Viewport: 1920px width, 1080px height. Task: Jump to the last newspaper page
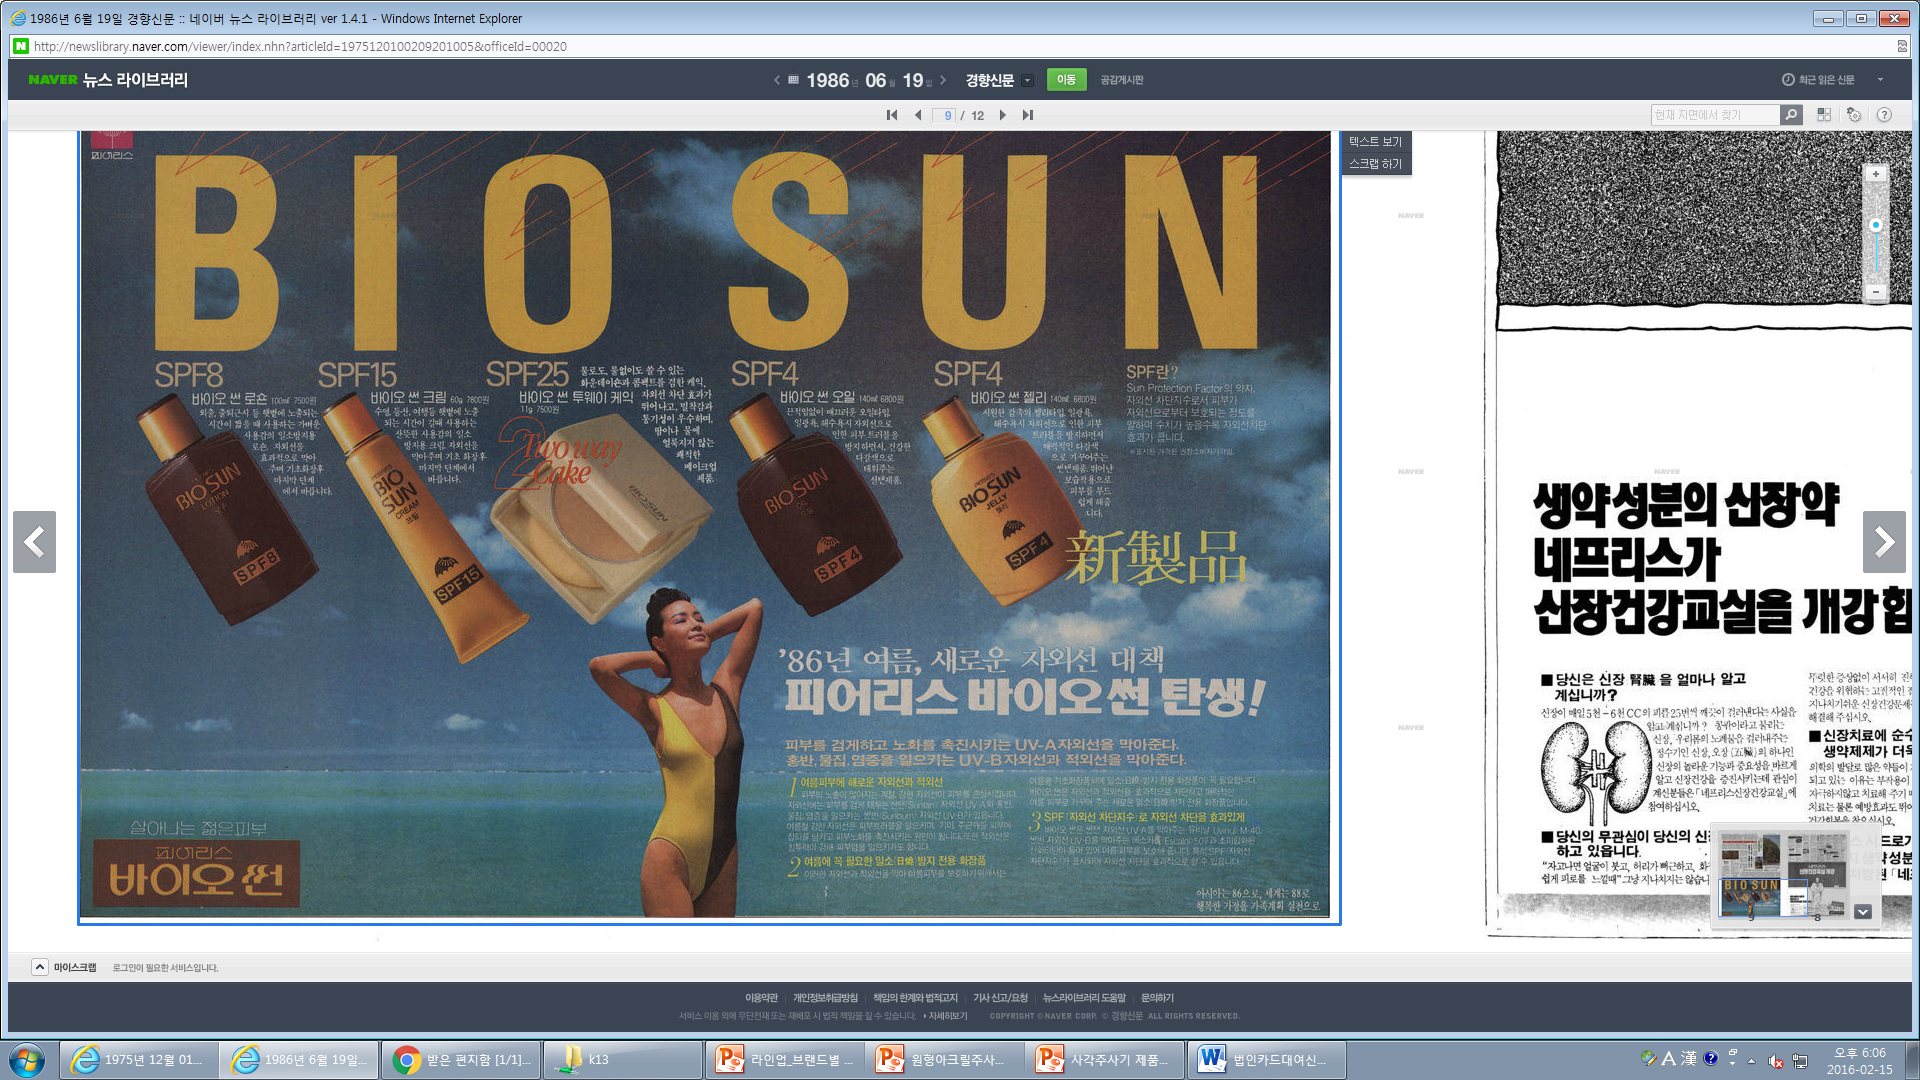[1027, 115]
